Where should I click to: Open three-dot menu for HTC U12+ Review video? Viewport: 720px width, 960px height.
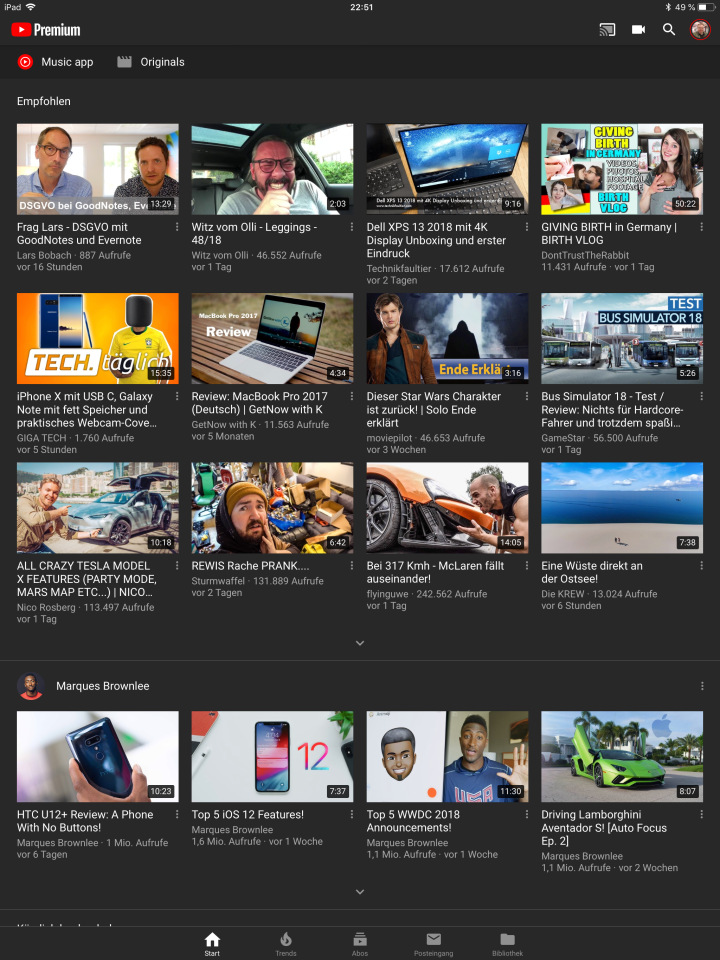pos(177,815)
